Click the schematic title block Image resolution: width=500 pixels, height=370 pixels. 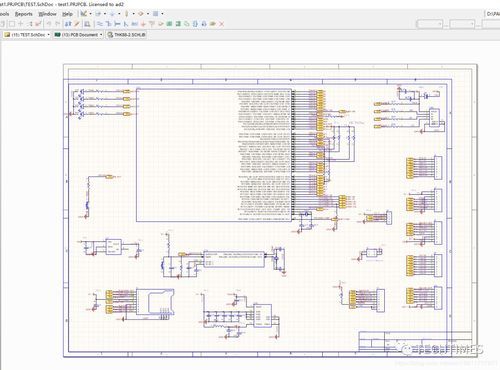(x=415, y=341)
